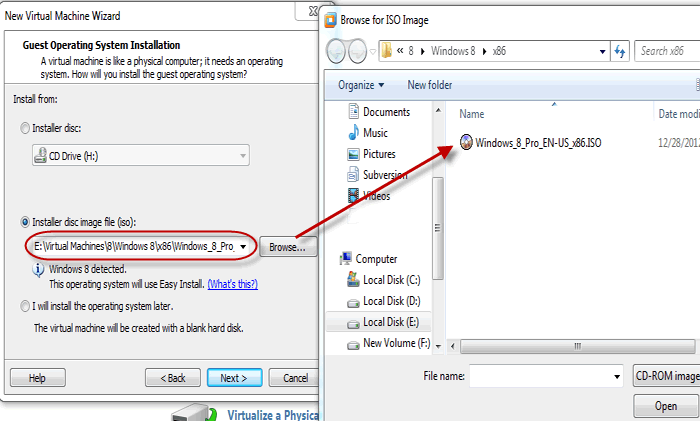Select Pictures in the navigation pane

coord(379,154)
